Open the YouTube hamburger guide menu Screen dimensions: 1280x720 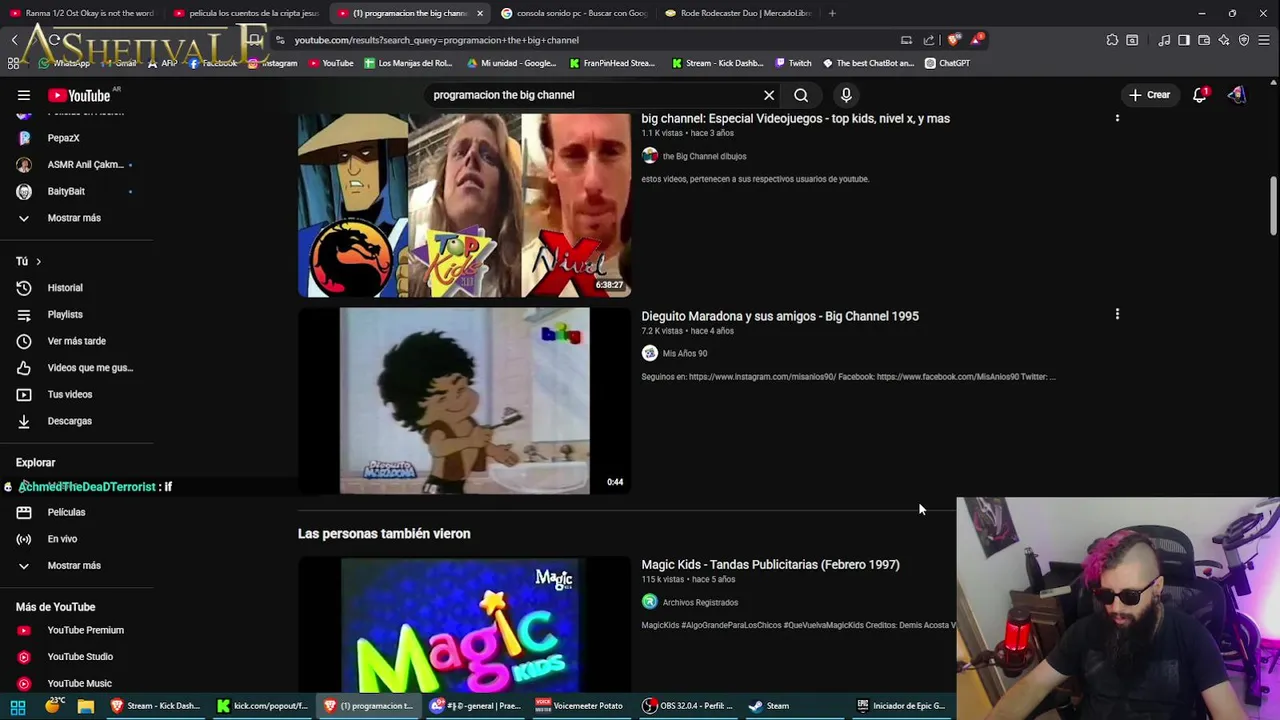24,95
